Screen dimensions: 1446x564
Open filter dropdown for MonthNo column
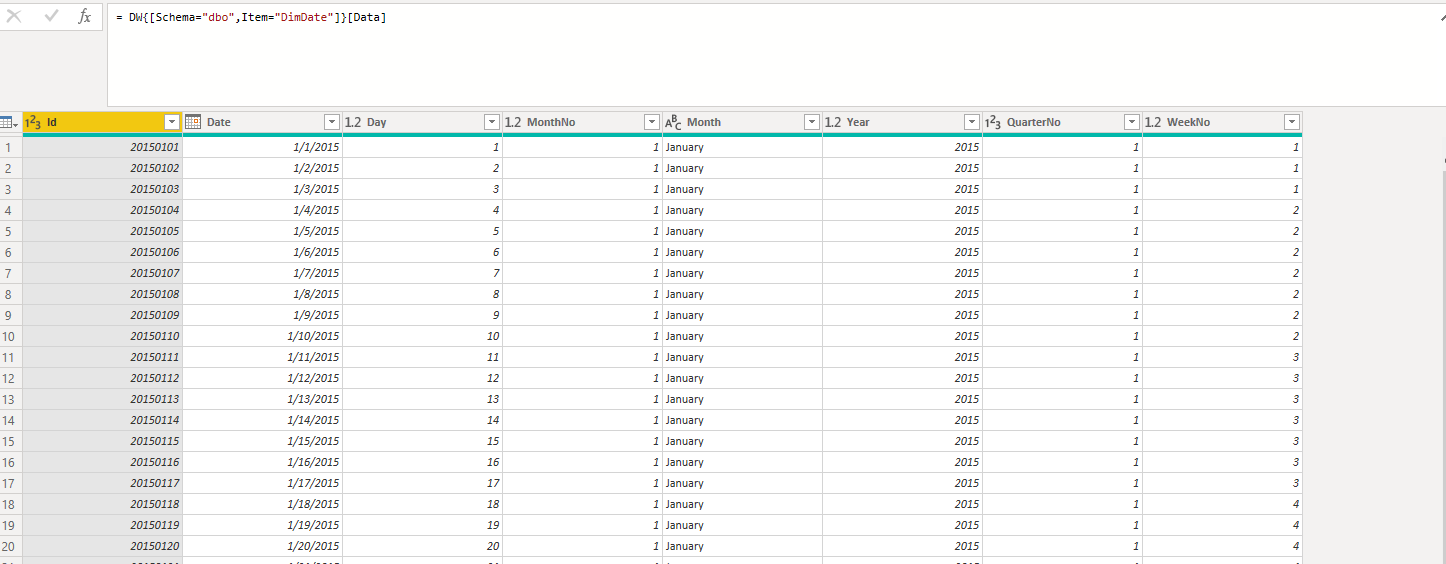click(652, 122)
